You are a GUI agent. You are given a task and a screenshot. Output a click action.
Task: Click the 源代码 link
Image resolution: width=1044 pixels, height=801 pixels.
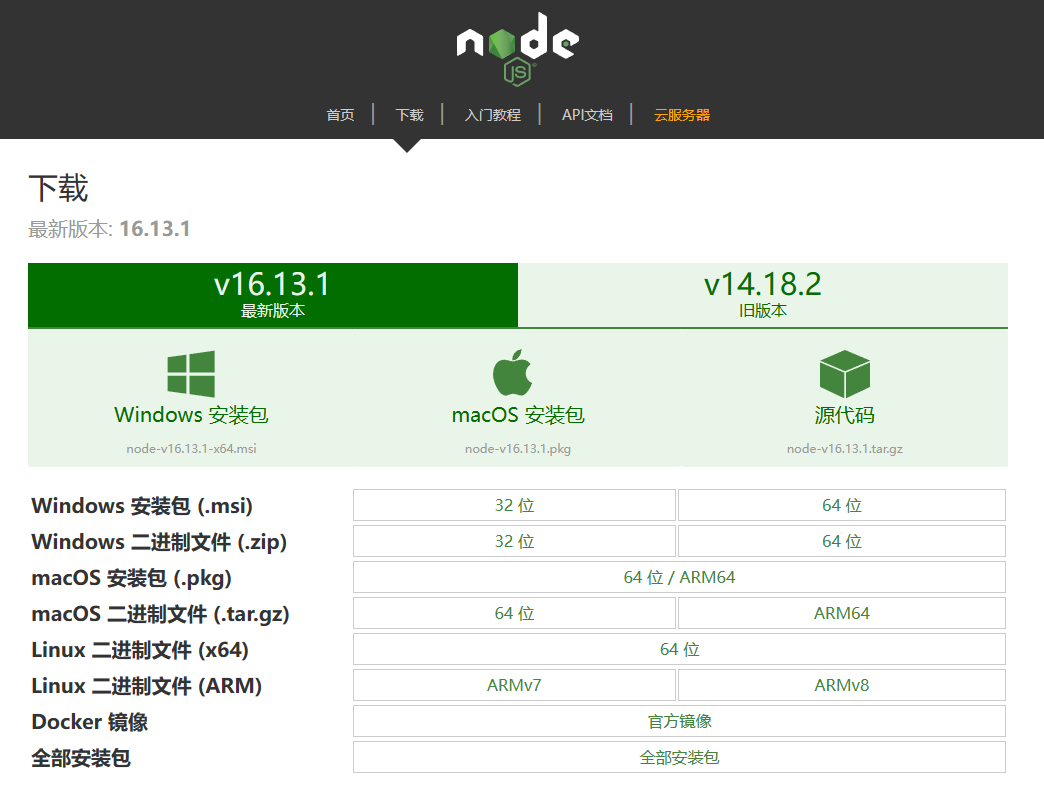coord(844,415)
